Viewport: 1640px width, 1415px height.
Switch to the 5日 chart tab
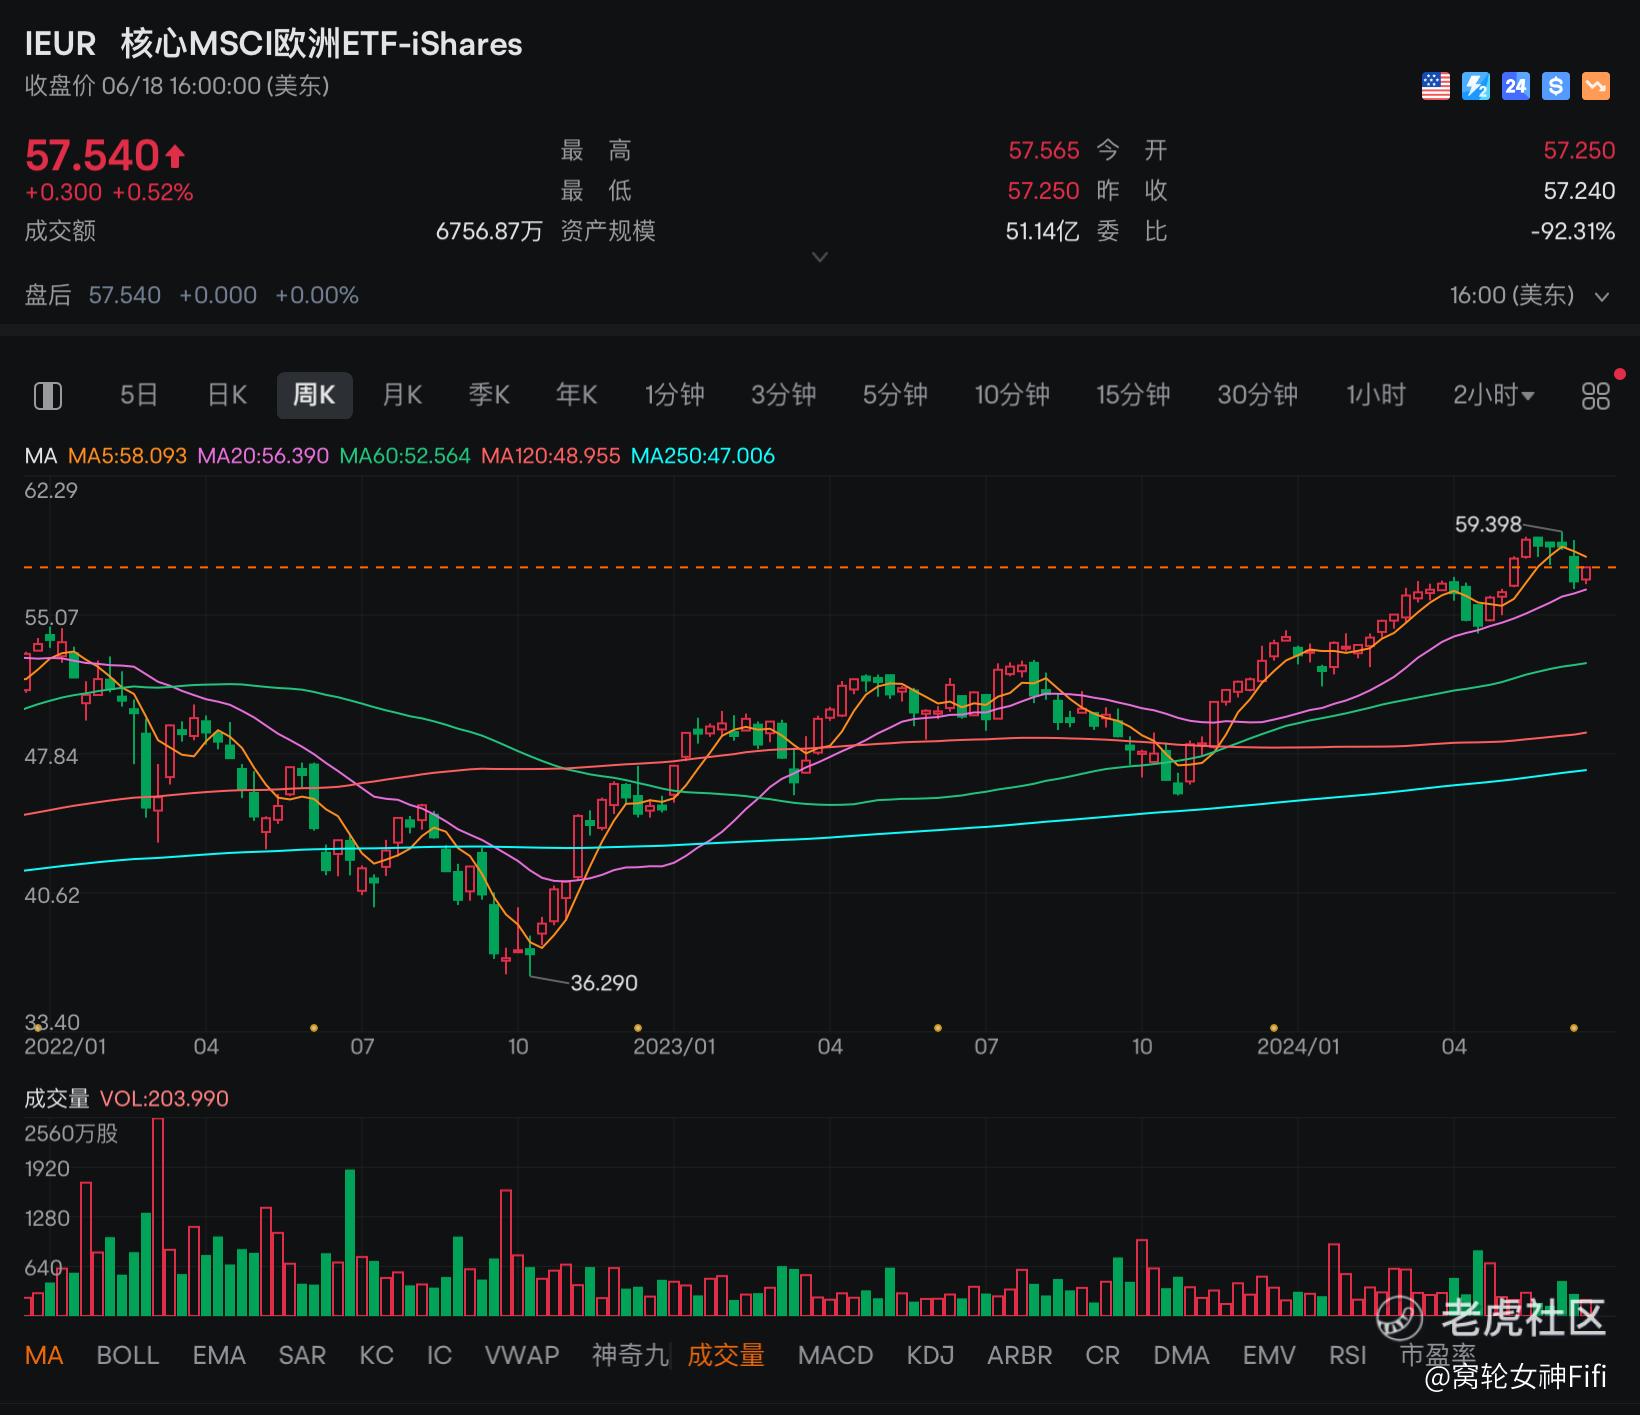point(139,395)
